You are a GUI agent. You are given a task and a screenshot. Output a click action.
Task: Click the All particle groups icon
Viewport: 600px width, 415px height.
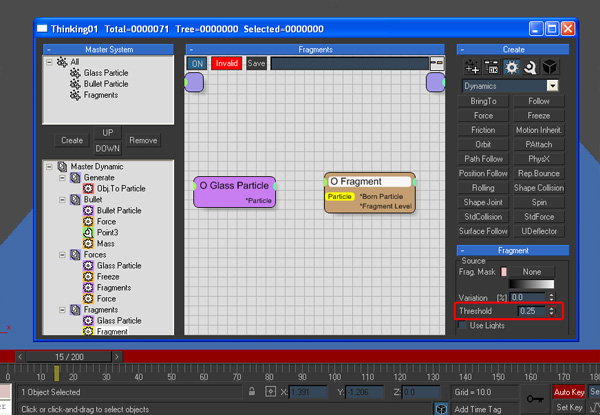pyautogui.click(x=62, y=62)
